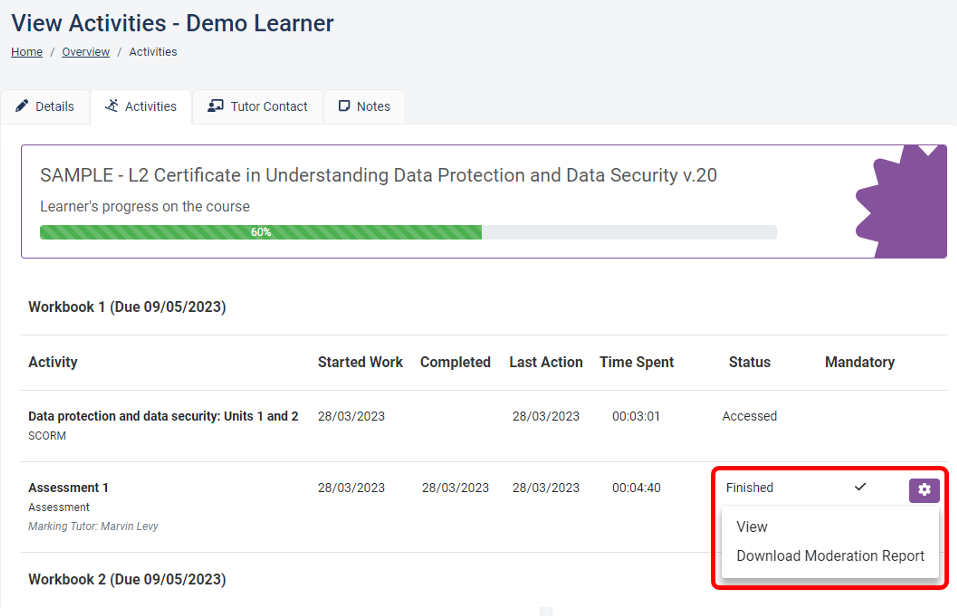Click time spent 00:04:40
Screen dimensions: 957x616
636,488
